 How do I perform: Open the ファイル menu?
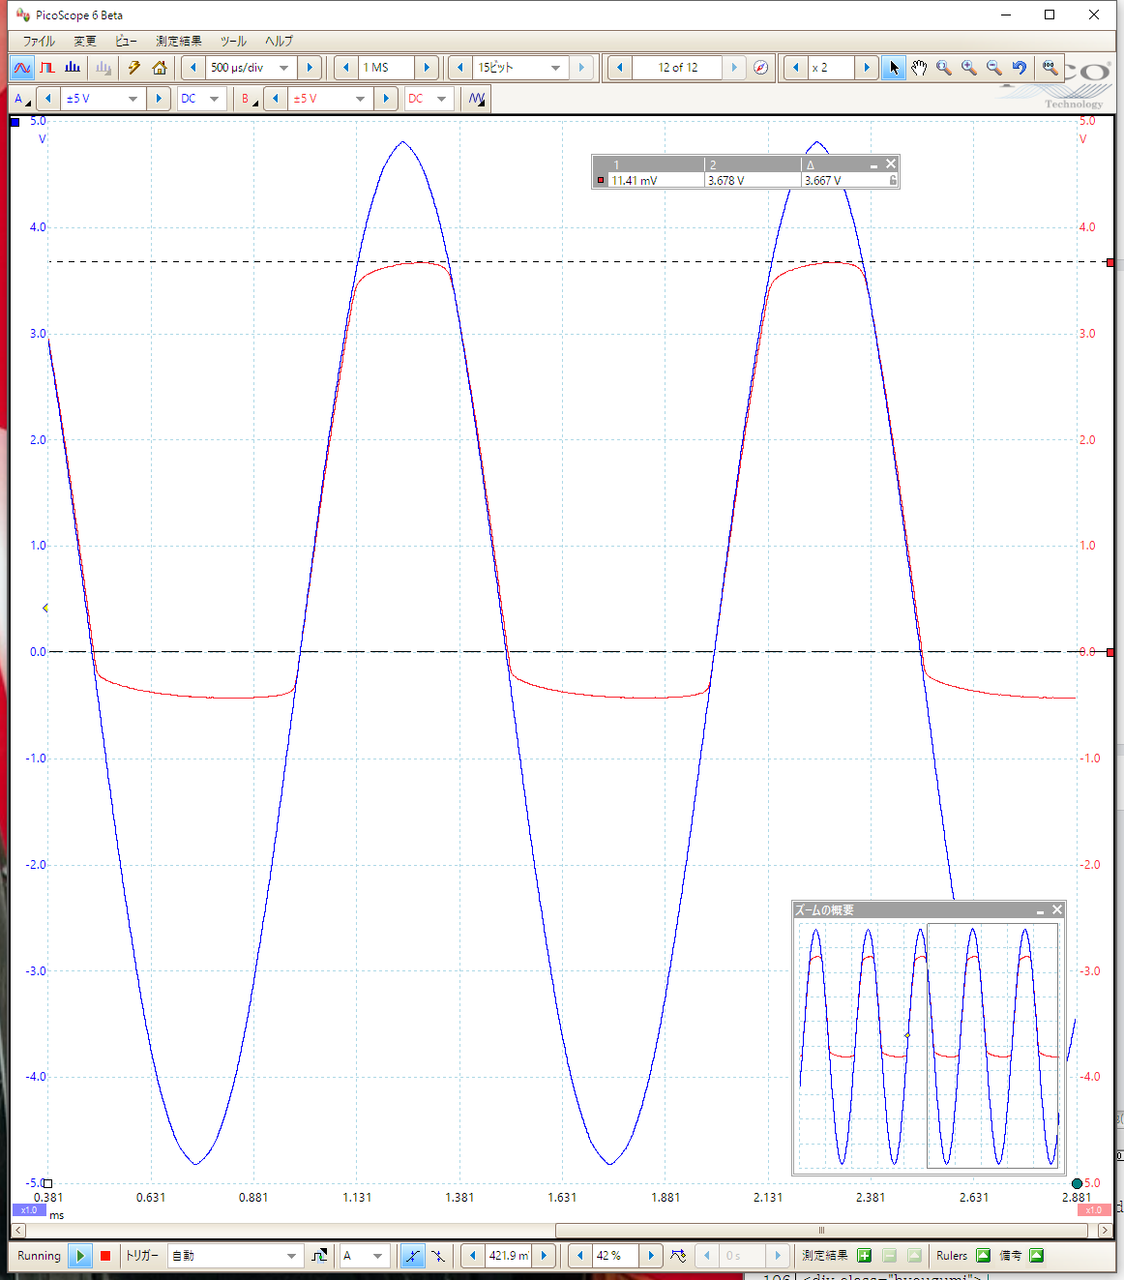39,41
